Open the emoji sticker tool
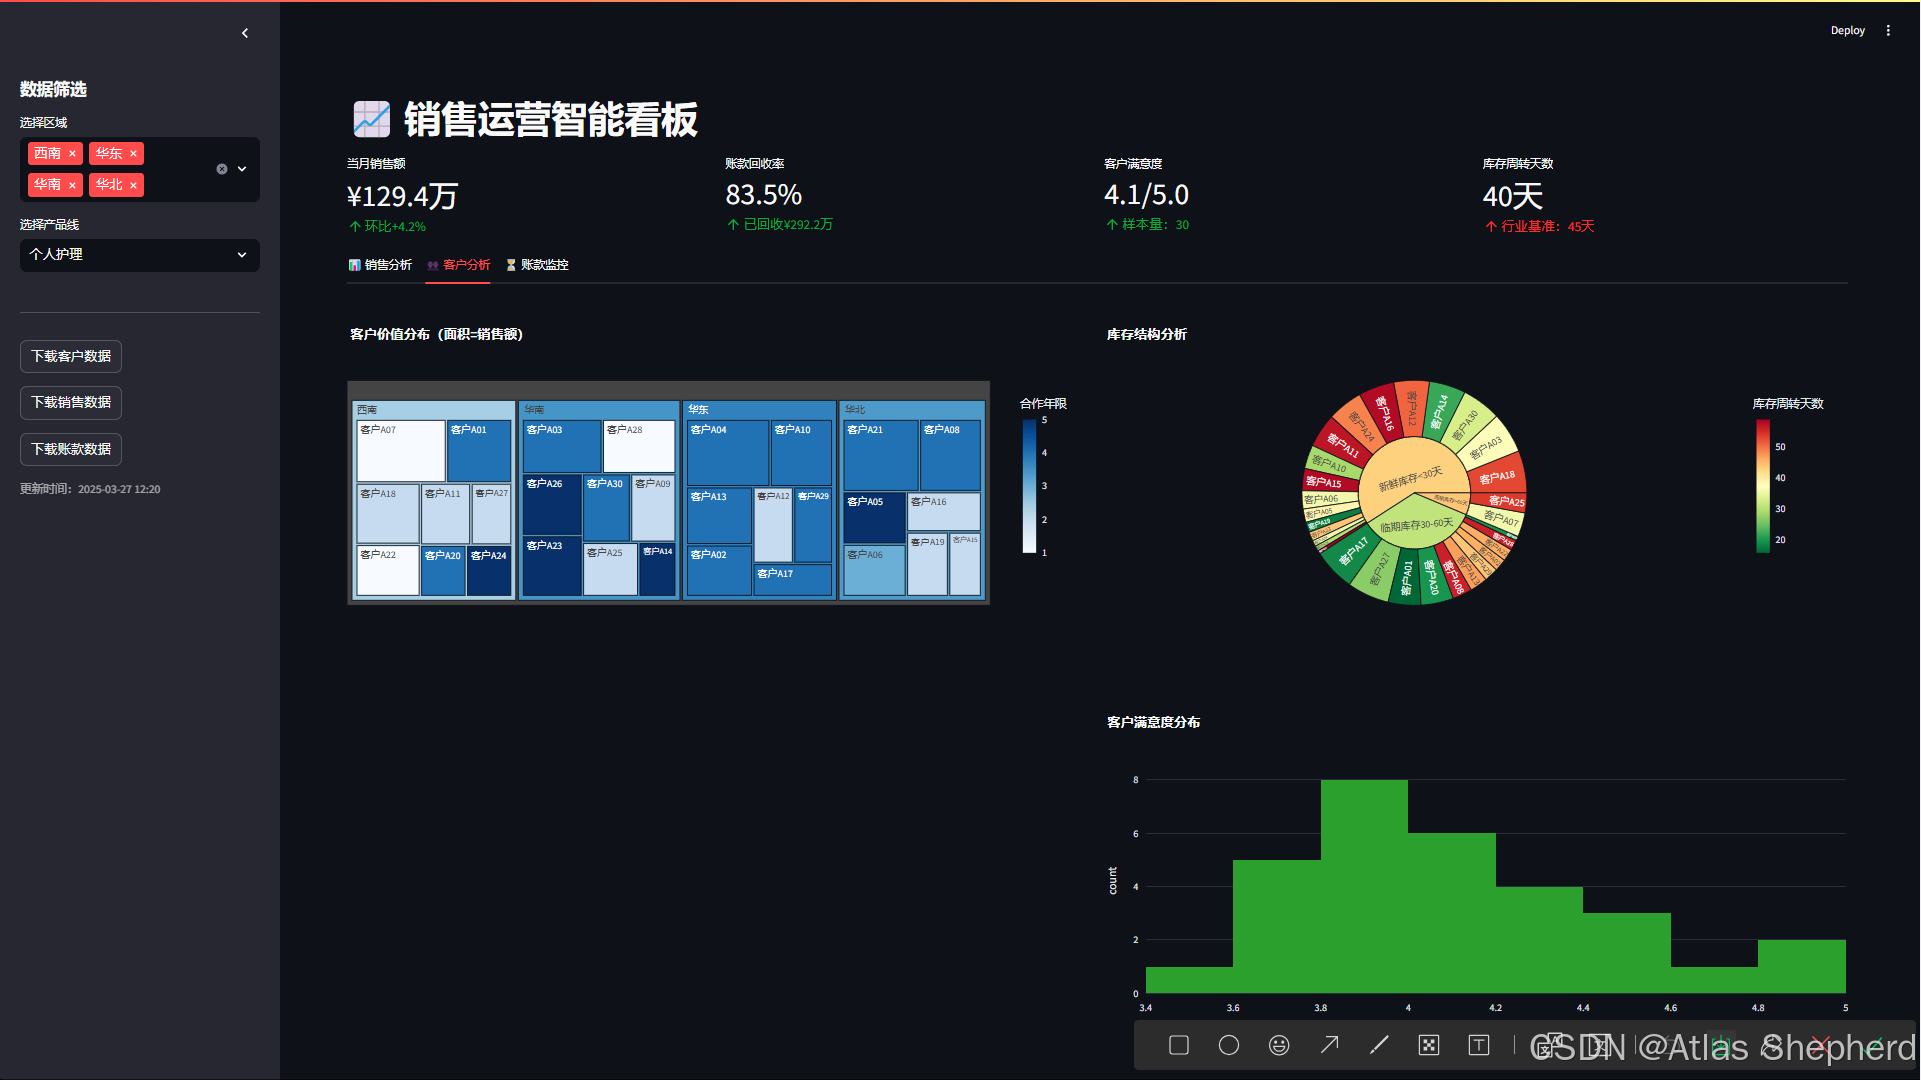Image resolution: width=1921 pixels, height=1080 pixels. [1279, 1045]
